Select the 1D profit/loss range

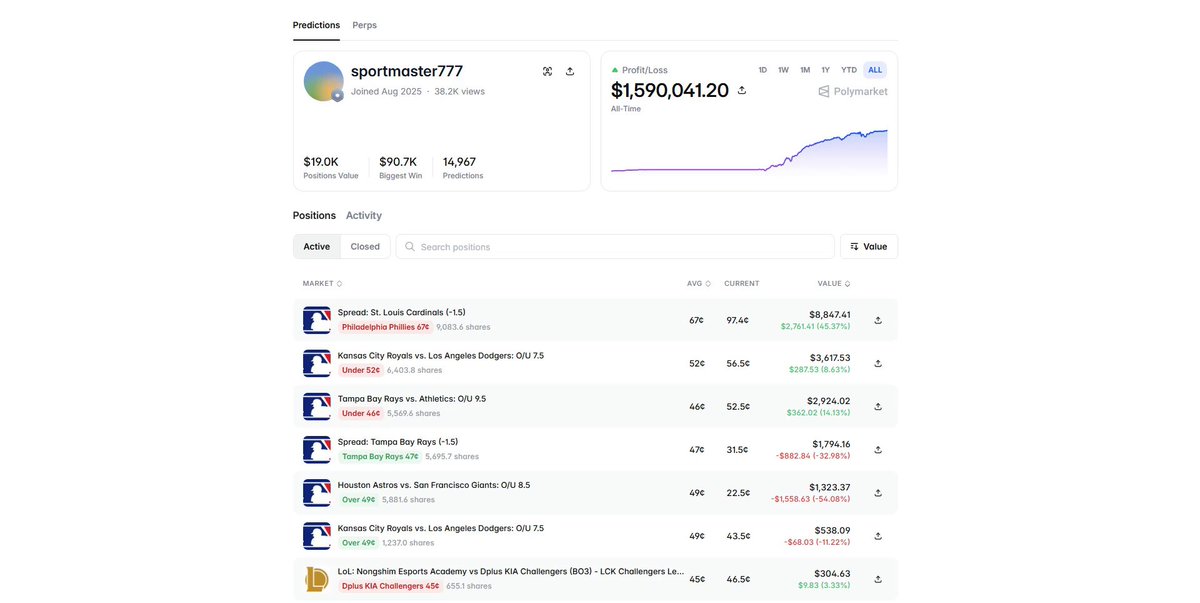coord(763,70)
